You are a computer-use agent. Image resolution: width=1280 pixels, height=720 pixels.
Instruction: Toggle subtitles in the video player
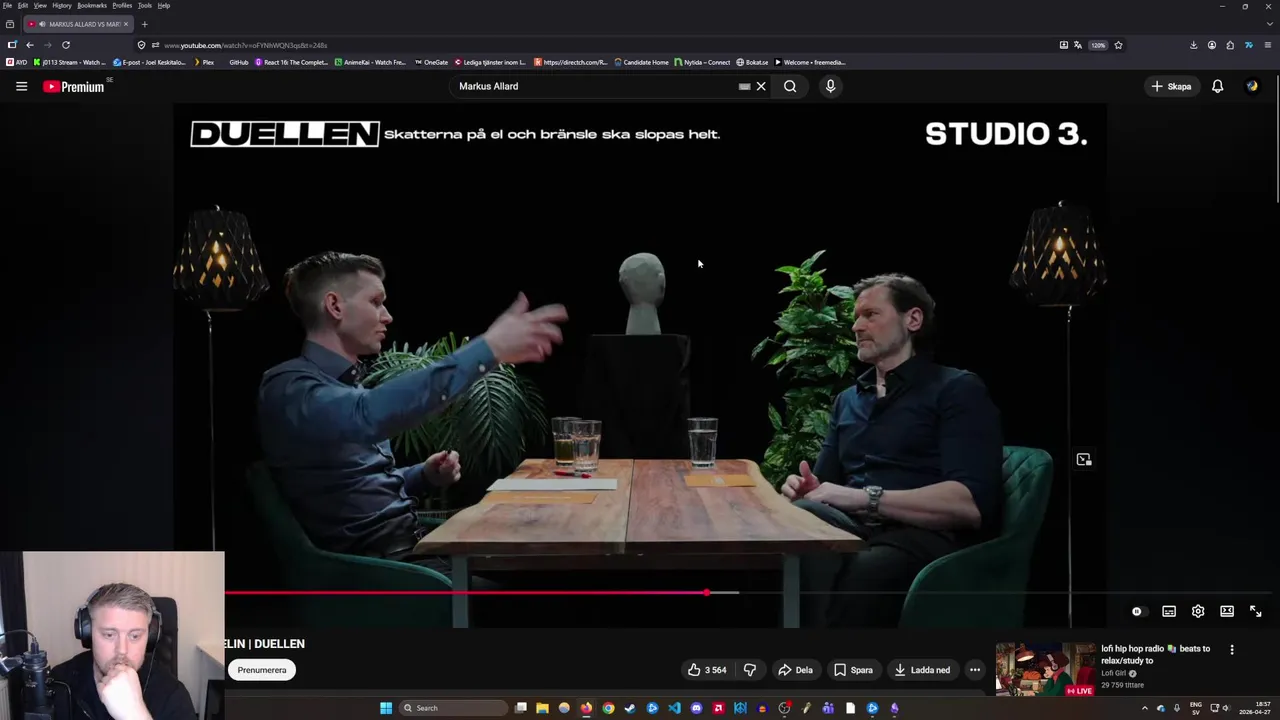pos(1169,611)
